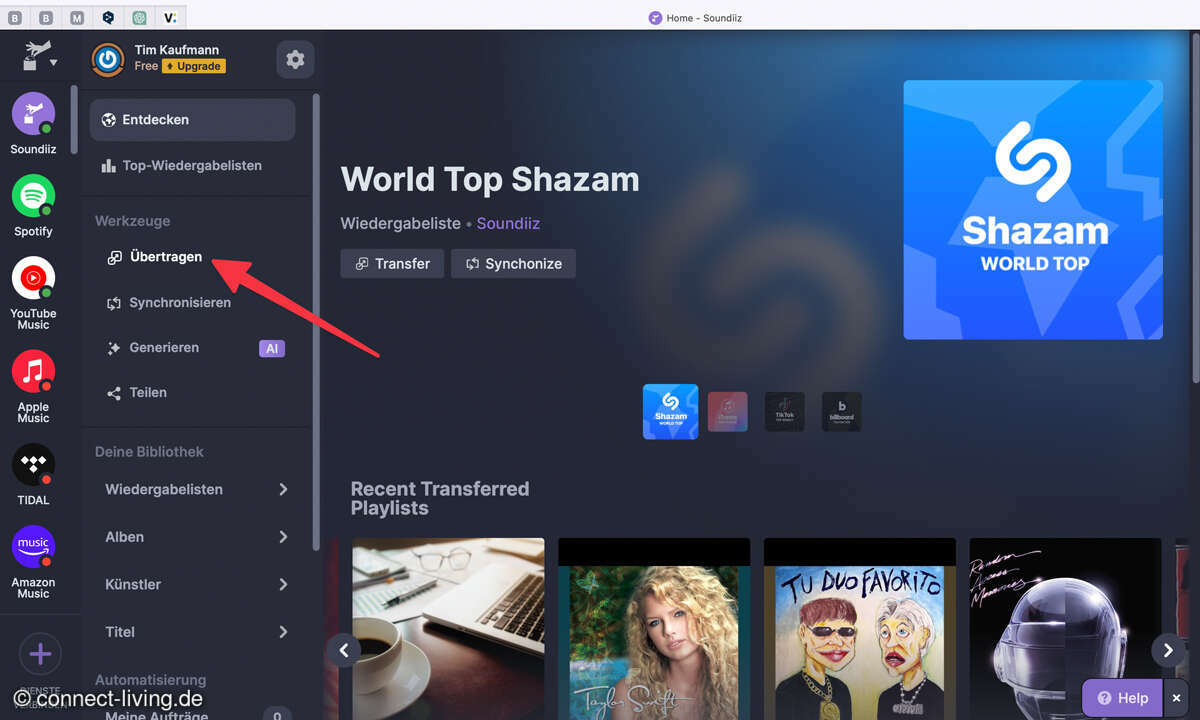
Task: Click the Upgrade badge
Action: [194, 66]
